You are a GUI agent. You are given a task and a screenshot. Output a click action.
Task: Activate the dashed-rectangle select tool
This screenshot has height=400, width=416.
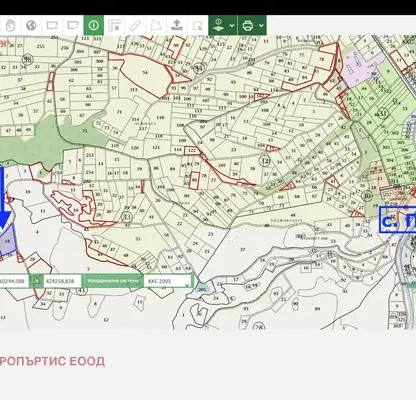[x=198, y=25]
